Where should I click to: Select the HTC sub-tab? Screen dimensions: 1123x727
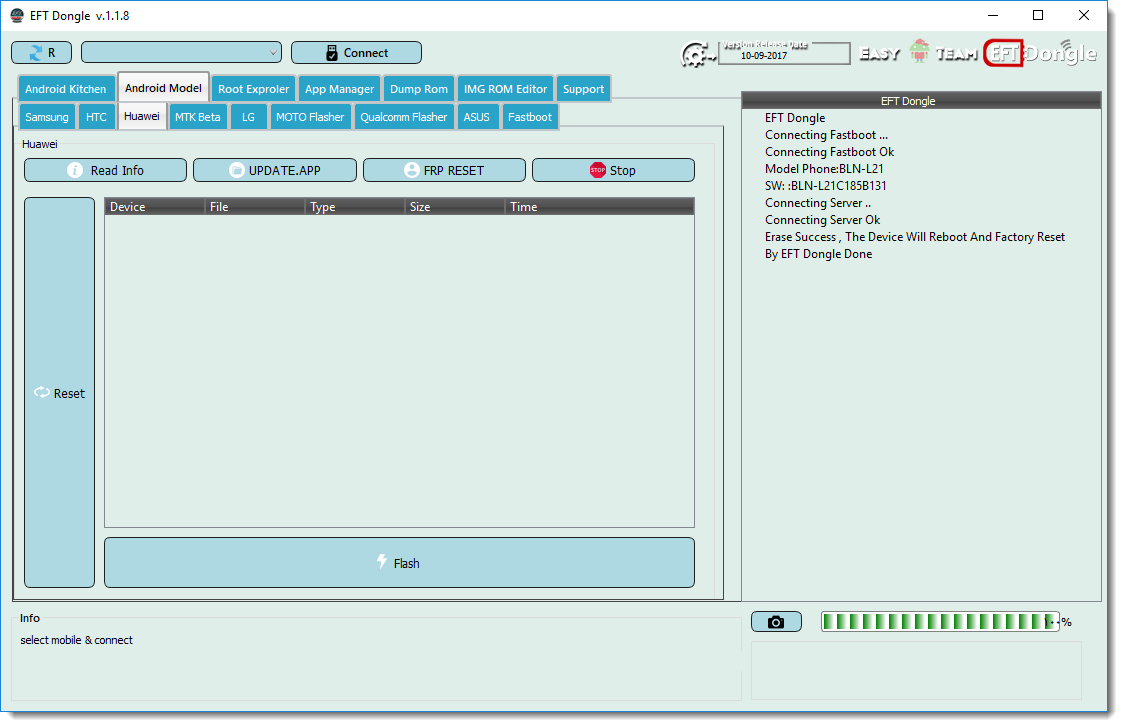[96, 117]
